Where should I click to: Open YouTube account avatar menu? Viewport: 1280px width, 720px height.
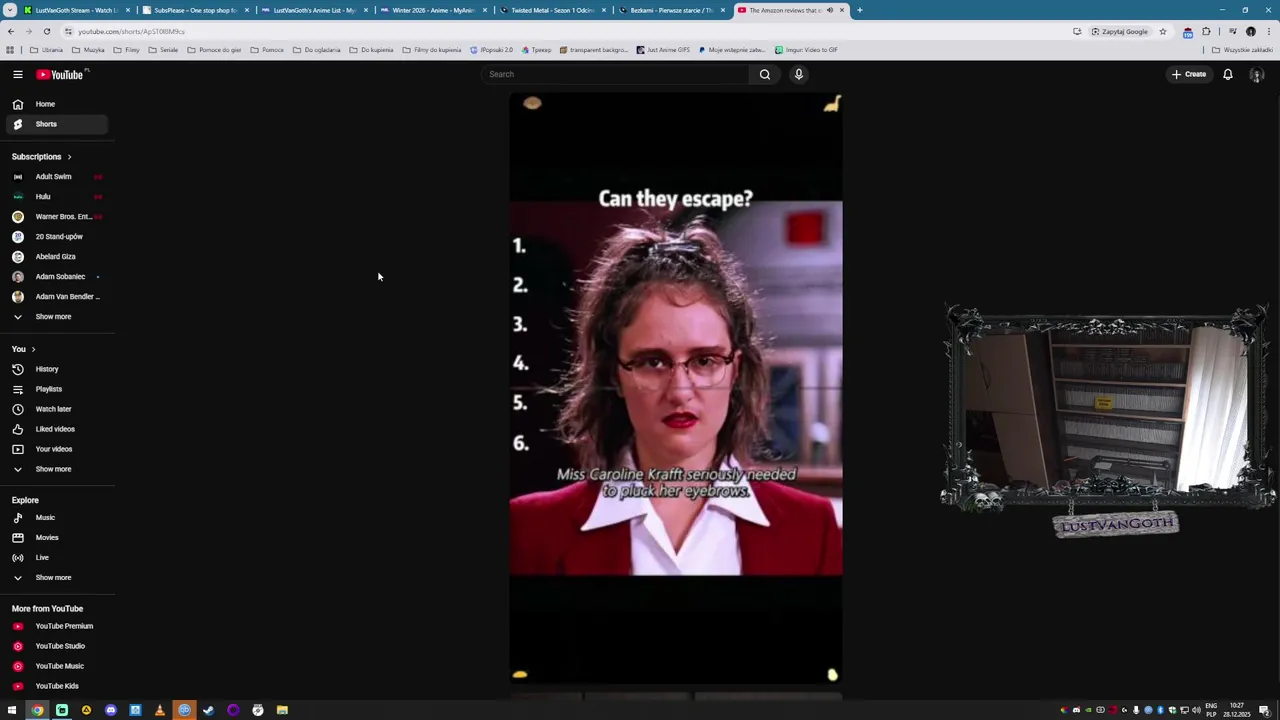click(1257, 75)
